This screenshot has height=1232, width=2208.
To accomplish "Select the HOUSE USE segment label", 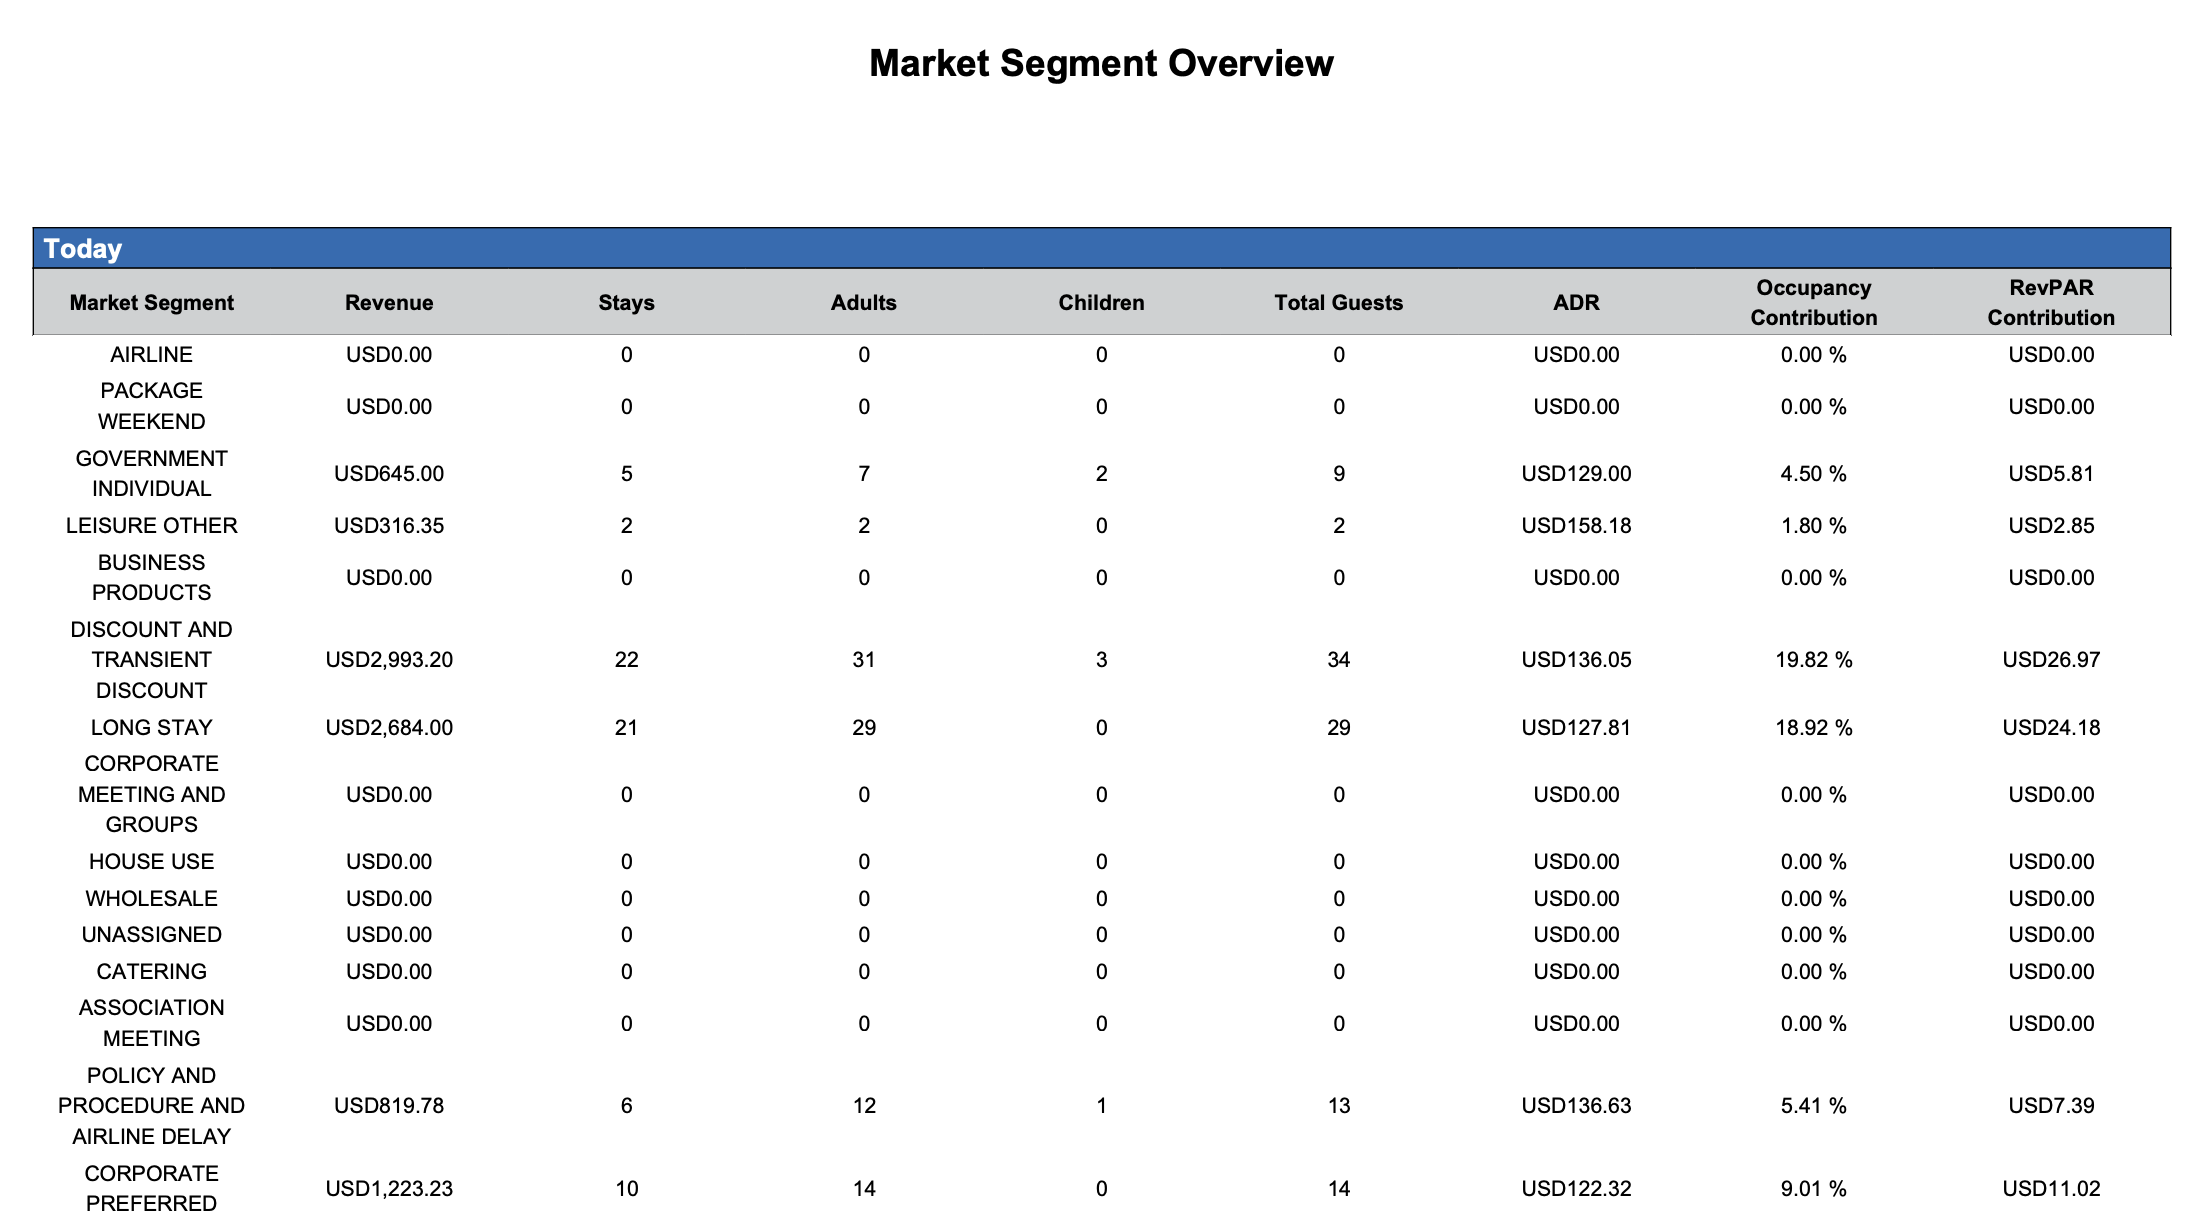I will [151, 862].
